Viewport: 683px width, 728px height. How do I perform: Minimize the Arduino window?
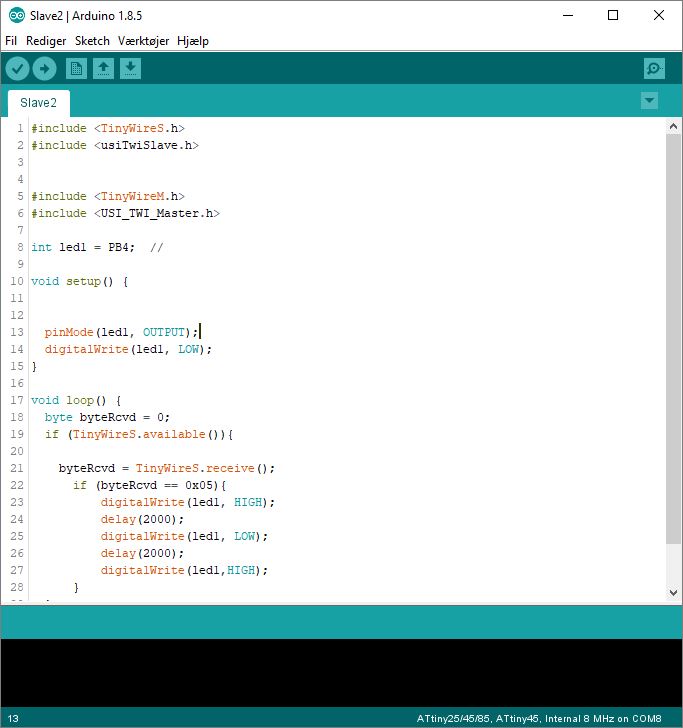point(568,15)
